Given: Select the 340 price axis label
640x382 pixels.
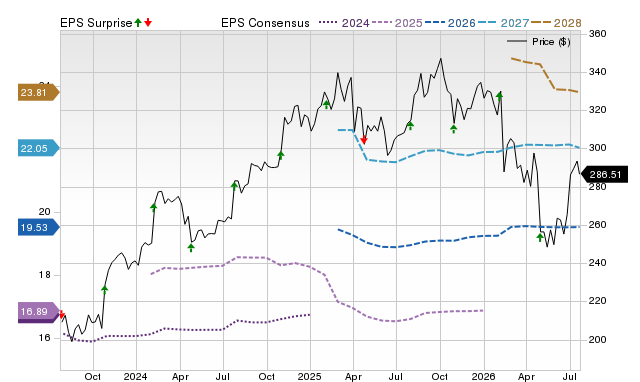Looking at the screenshot, I should (x=597, y=72).
